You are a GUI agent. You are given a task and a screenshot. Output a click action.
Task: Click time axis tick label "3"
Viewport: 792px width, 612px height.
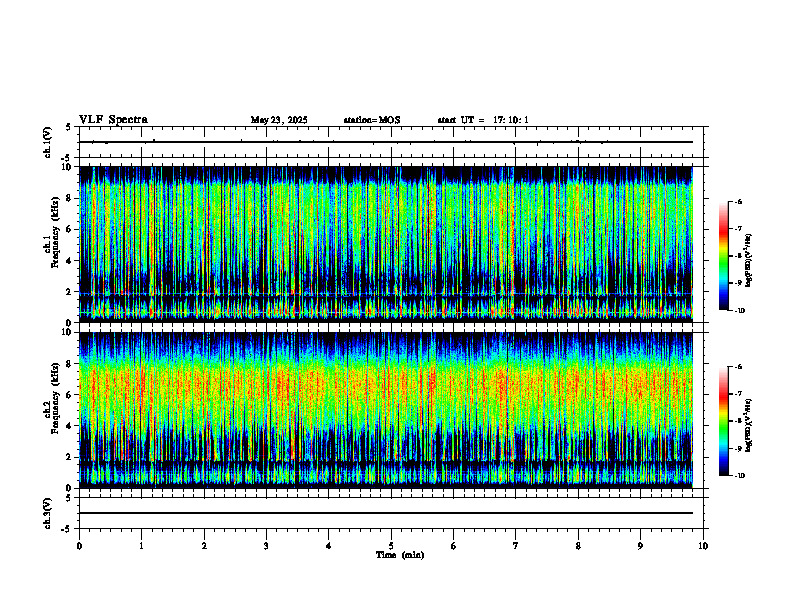coord(266,546)
